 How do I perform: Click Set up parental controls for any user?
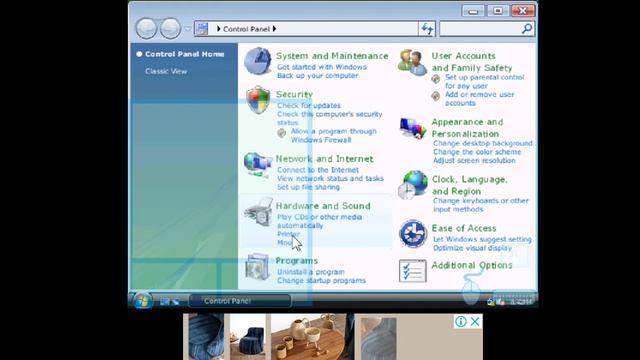(484, 82)
